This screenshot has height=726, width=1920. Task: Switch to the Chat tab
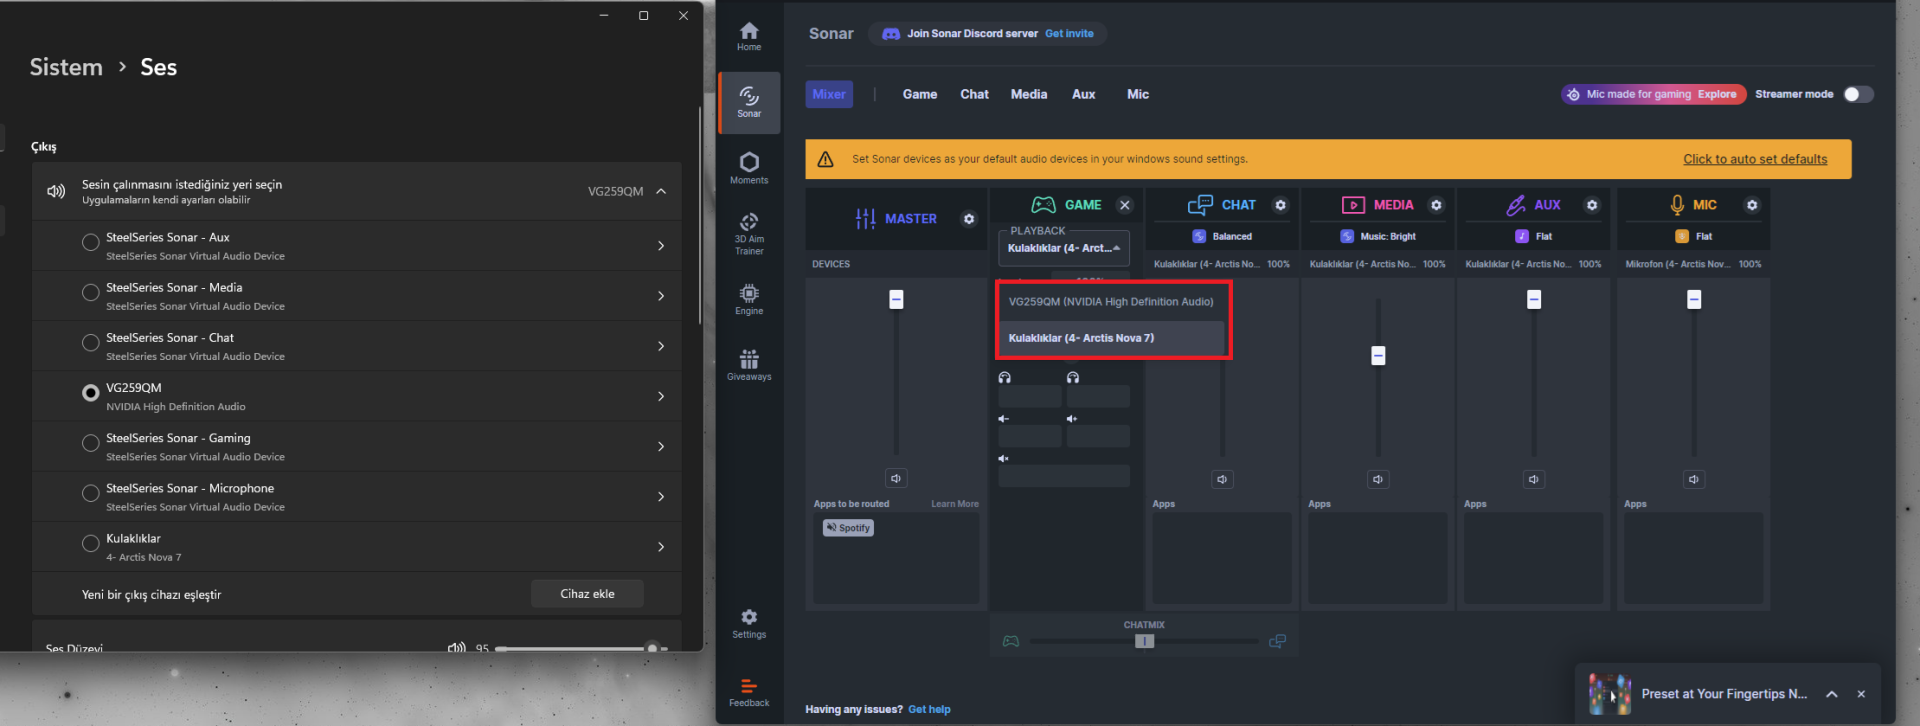pyautogui.click(x=974, y=94)
